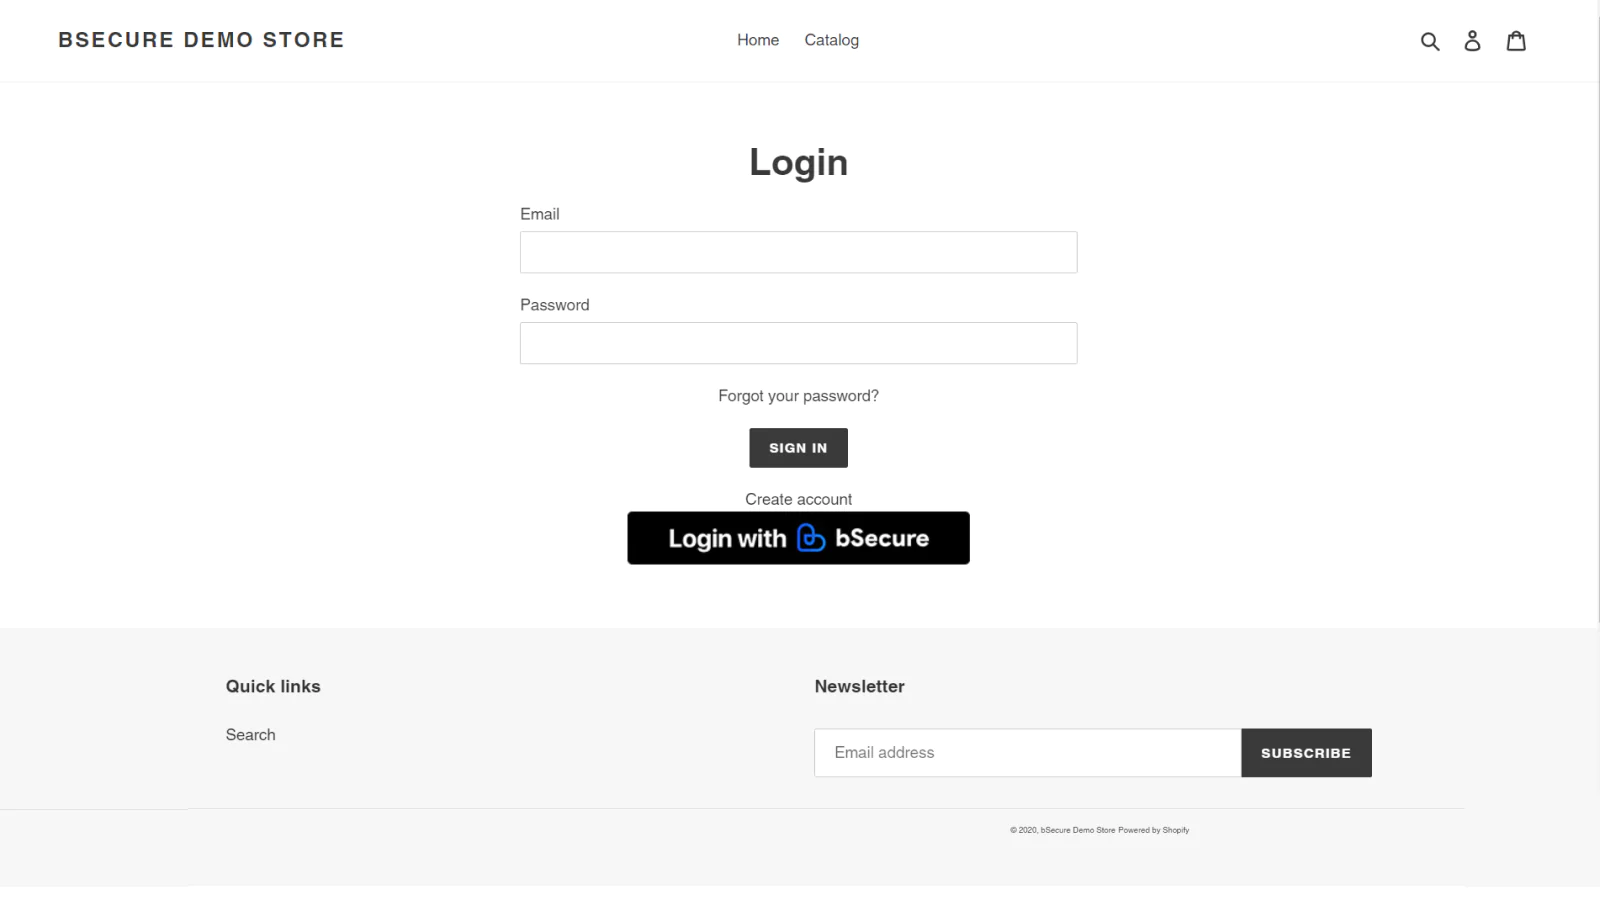Viewport: 1600px width, 900px height.
Task: Open the Powered by Shopify footer link
Action: 1154,830
